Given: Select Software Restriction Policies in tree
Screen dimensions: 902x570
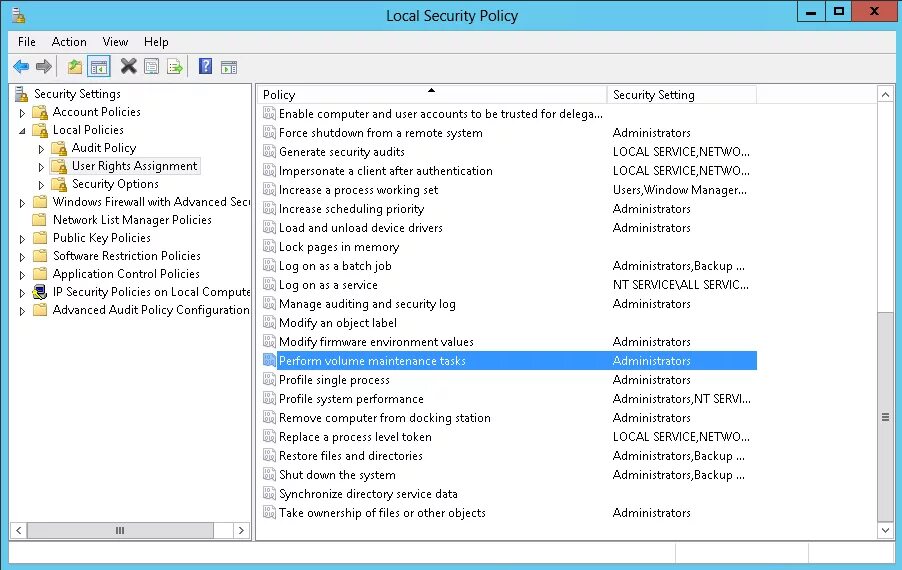Looking at the screenshot, I should click(126, 256).
